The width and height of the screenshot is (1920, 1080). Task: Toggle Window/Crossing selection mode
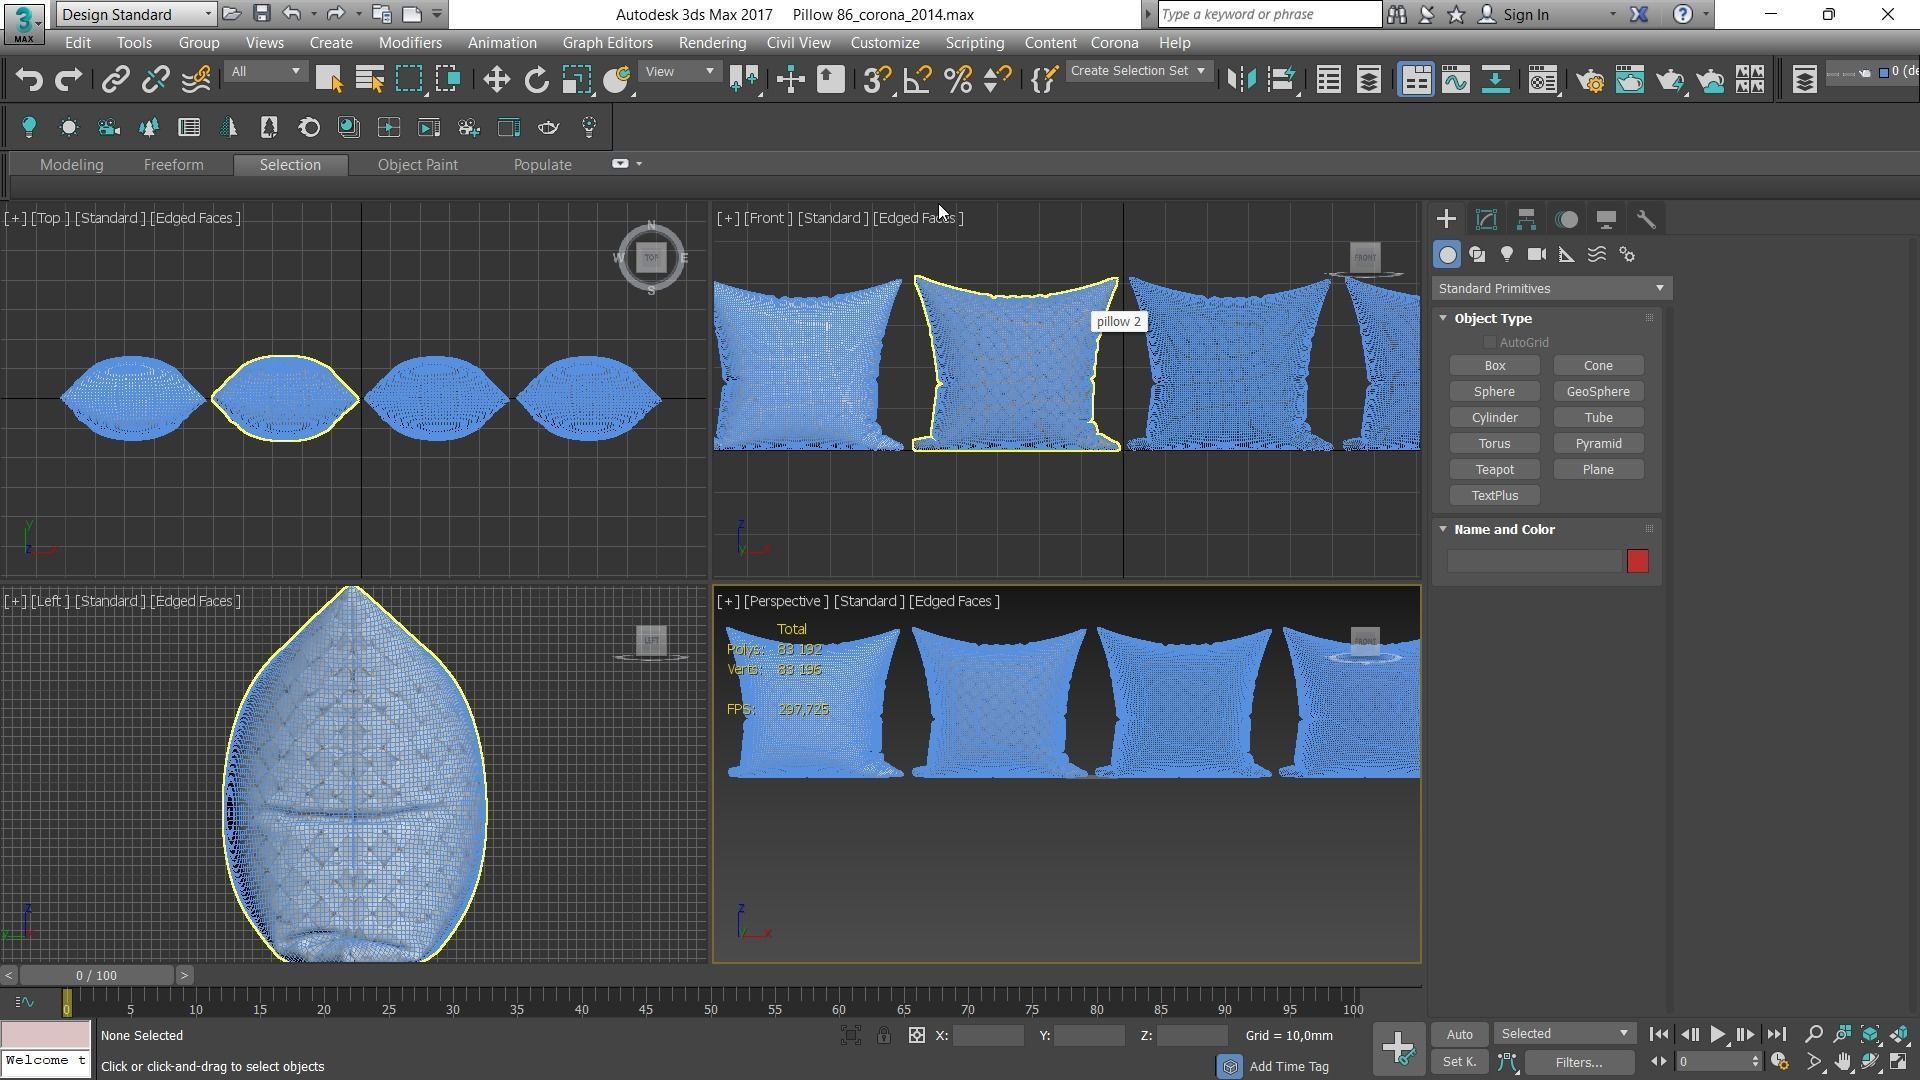tap(448, 80)
